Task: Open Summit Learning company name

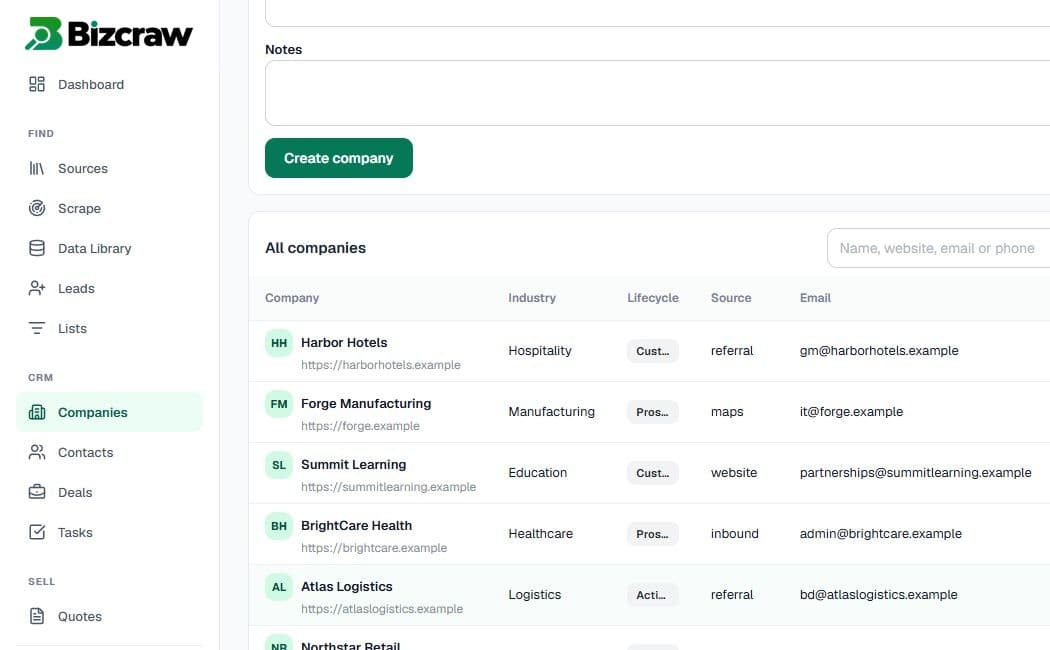Action: tap(354, 464)
